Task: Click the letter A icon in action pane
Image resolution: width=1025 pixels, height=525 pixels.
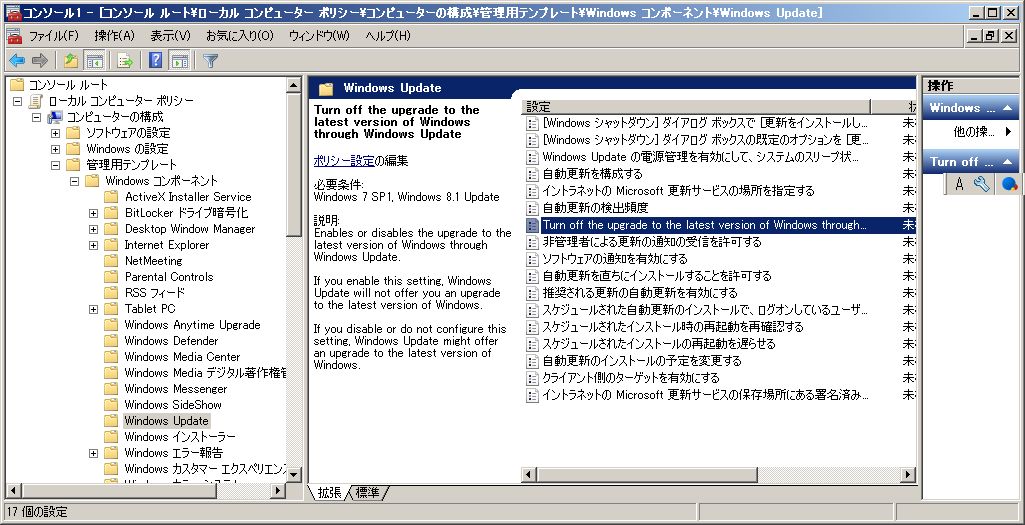Action: click(x=959, y=184)
